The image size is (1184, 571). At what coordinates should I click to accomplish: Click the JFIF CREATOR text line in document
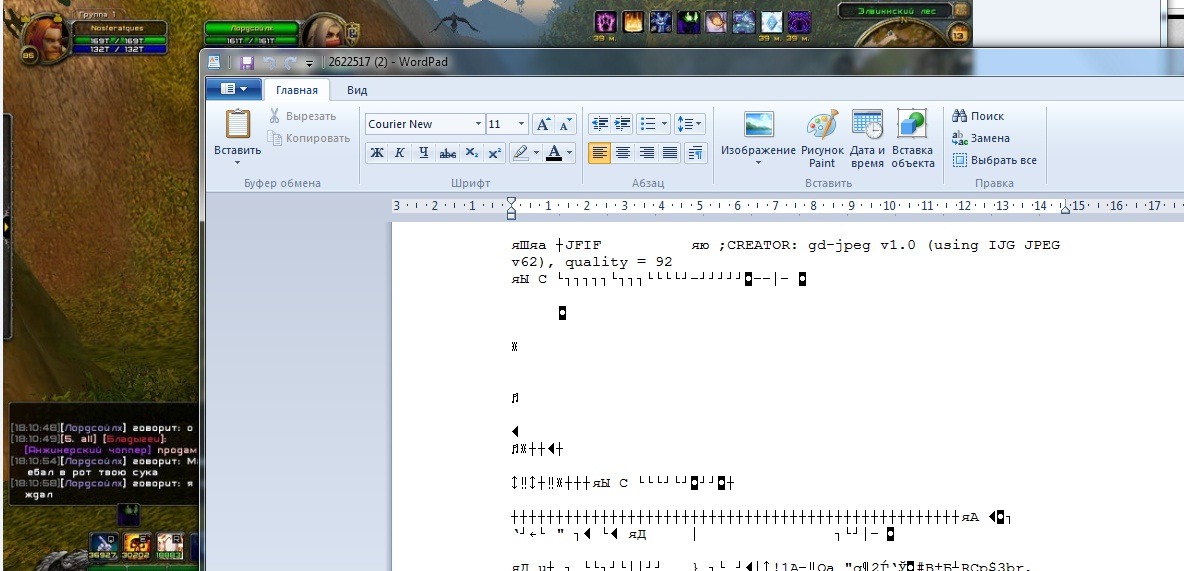(x=785, y=245)
